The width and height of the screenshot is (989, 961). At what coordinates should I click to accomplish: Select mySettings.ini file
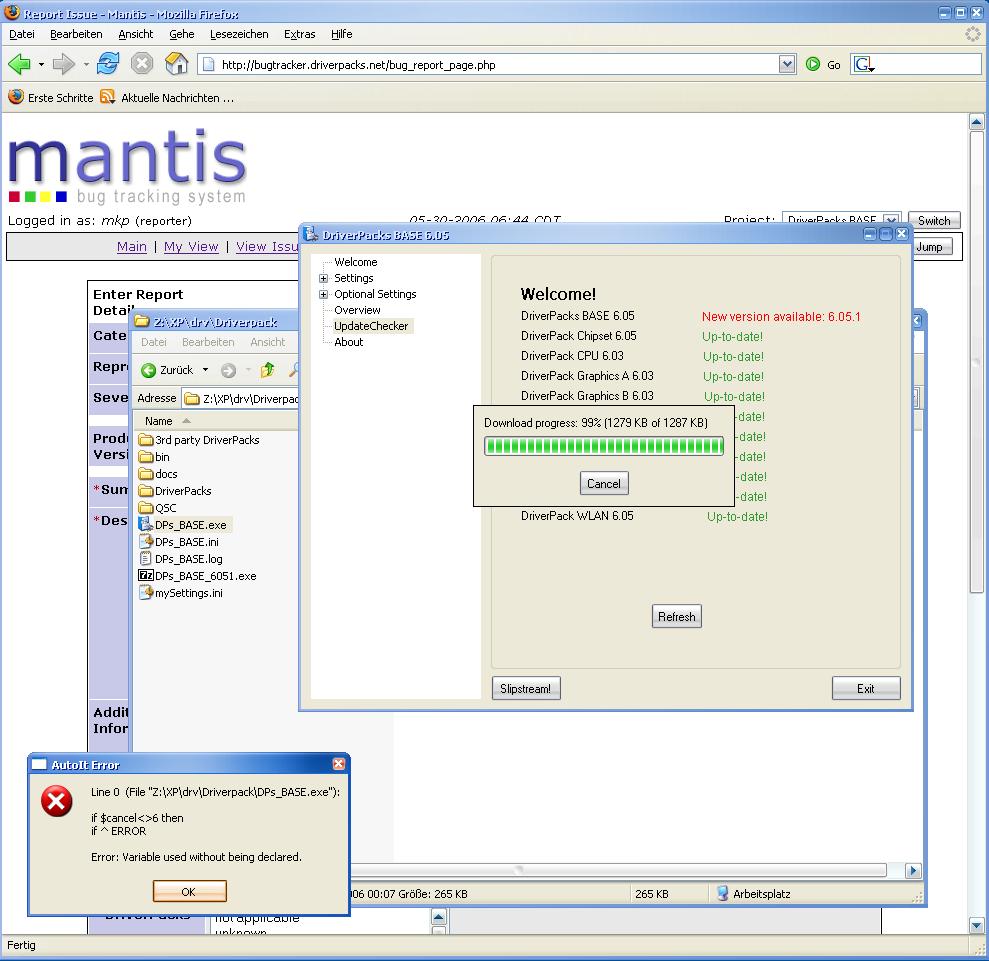point(188,593)
